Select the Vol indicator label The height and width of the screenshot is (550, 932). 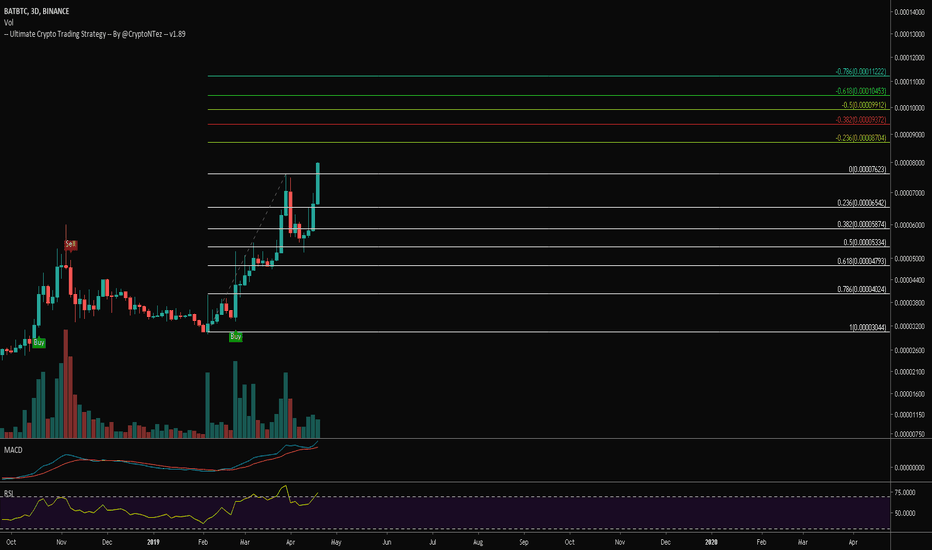coord(8,23)
